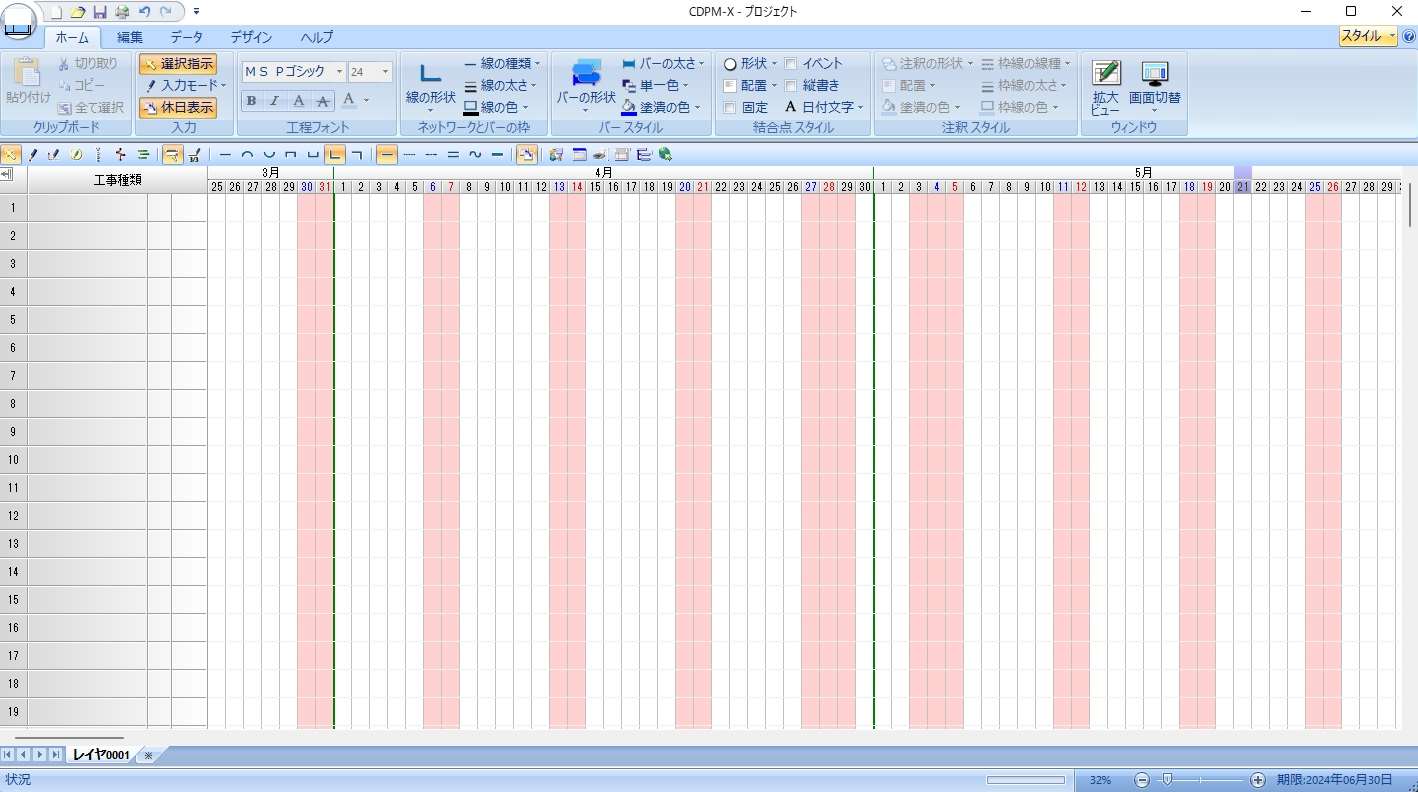This screenshot has height=792, width=1418.
Task: Select the downward arc line shape tool
Action: pos(268,154)
